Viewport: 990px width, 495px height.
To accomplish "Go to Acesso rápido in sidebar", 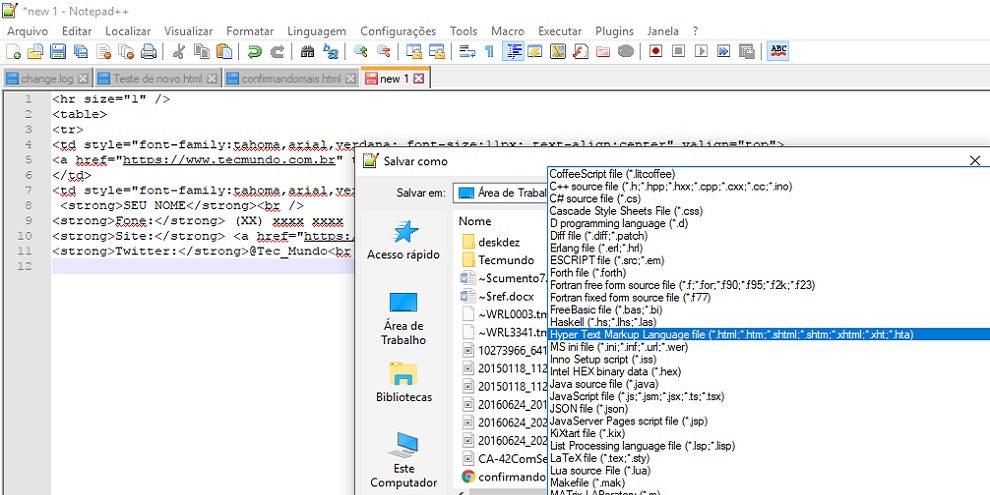I will pos(403,241).
